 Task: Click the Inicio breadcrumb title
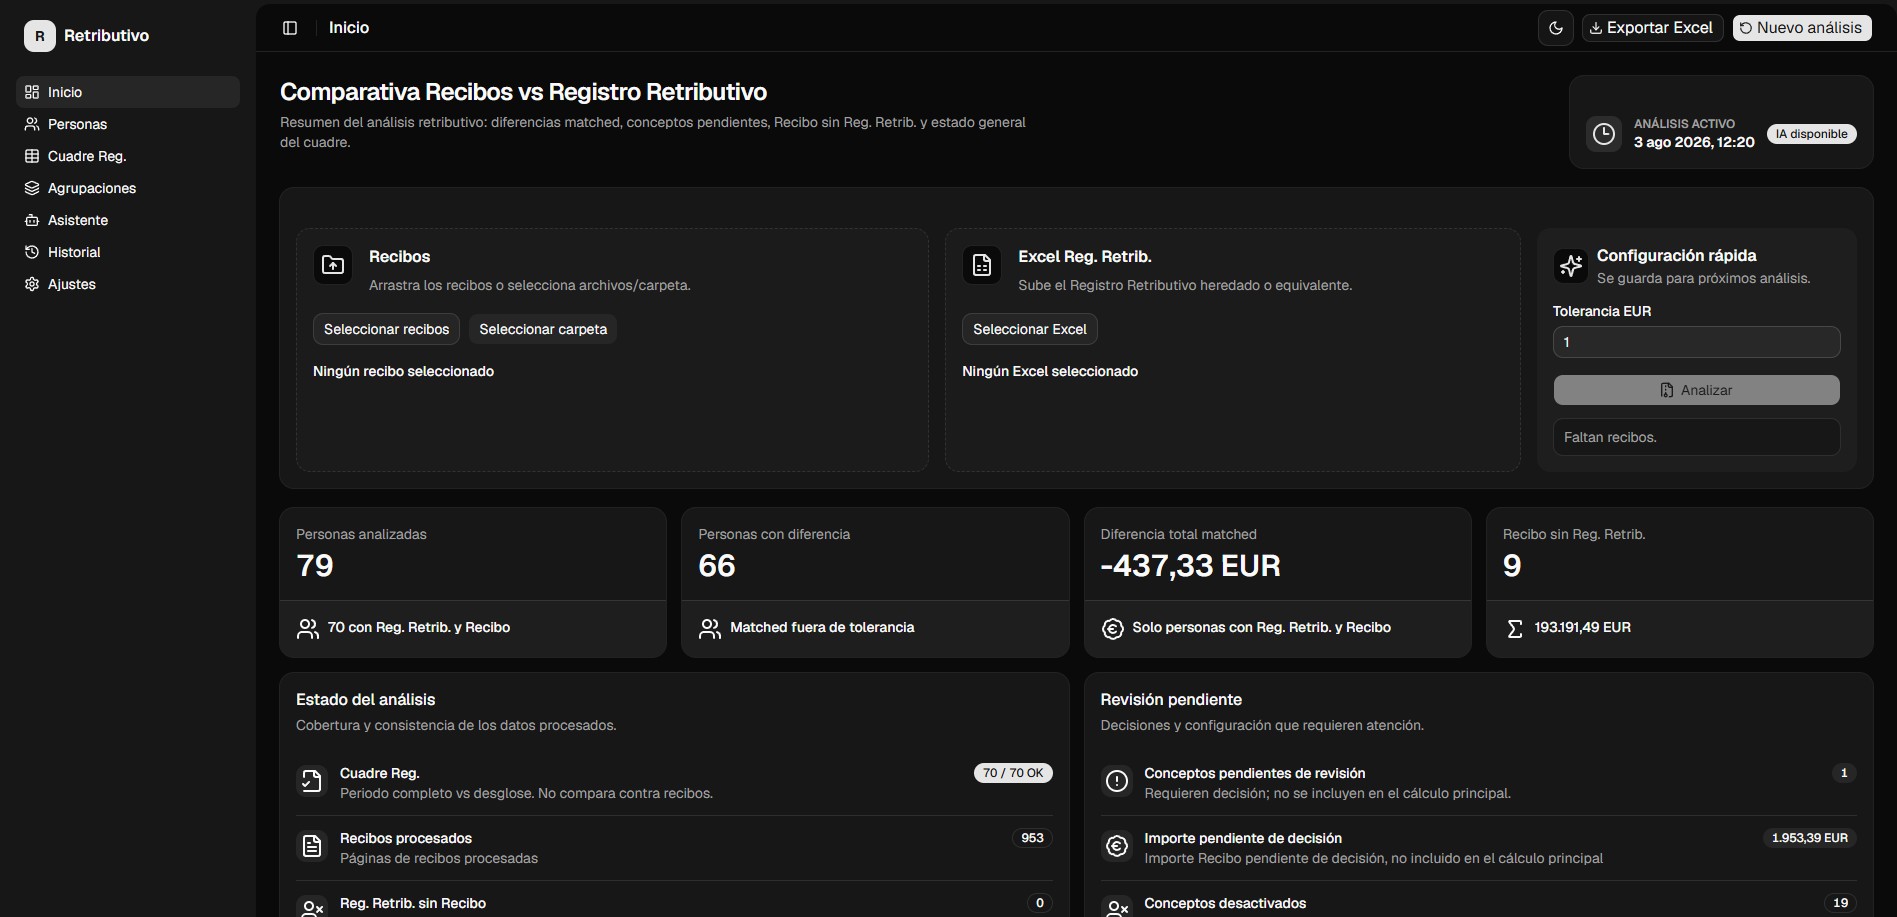point(349,28)
